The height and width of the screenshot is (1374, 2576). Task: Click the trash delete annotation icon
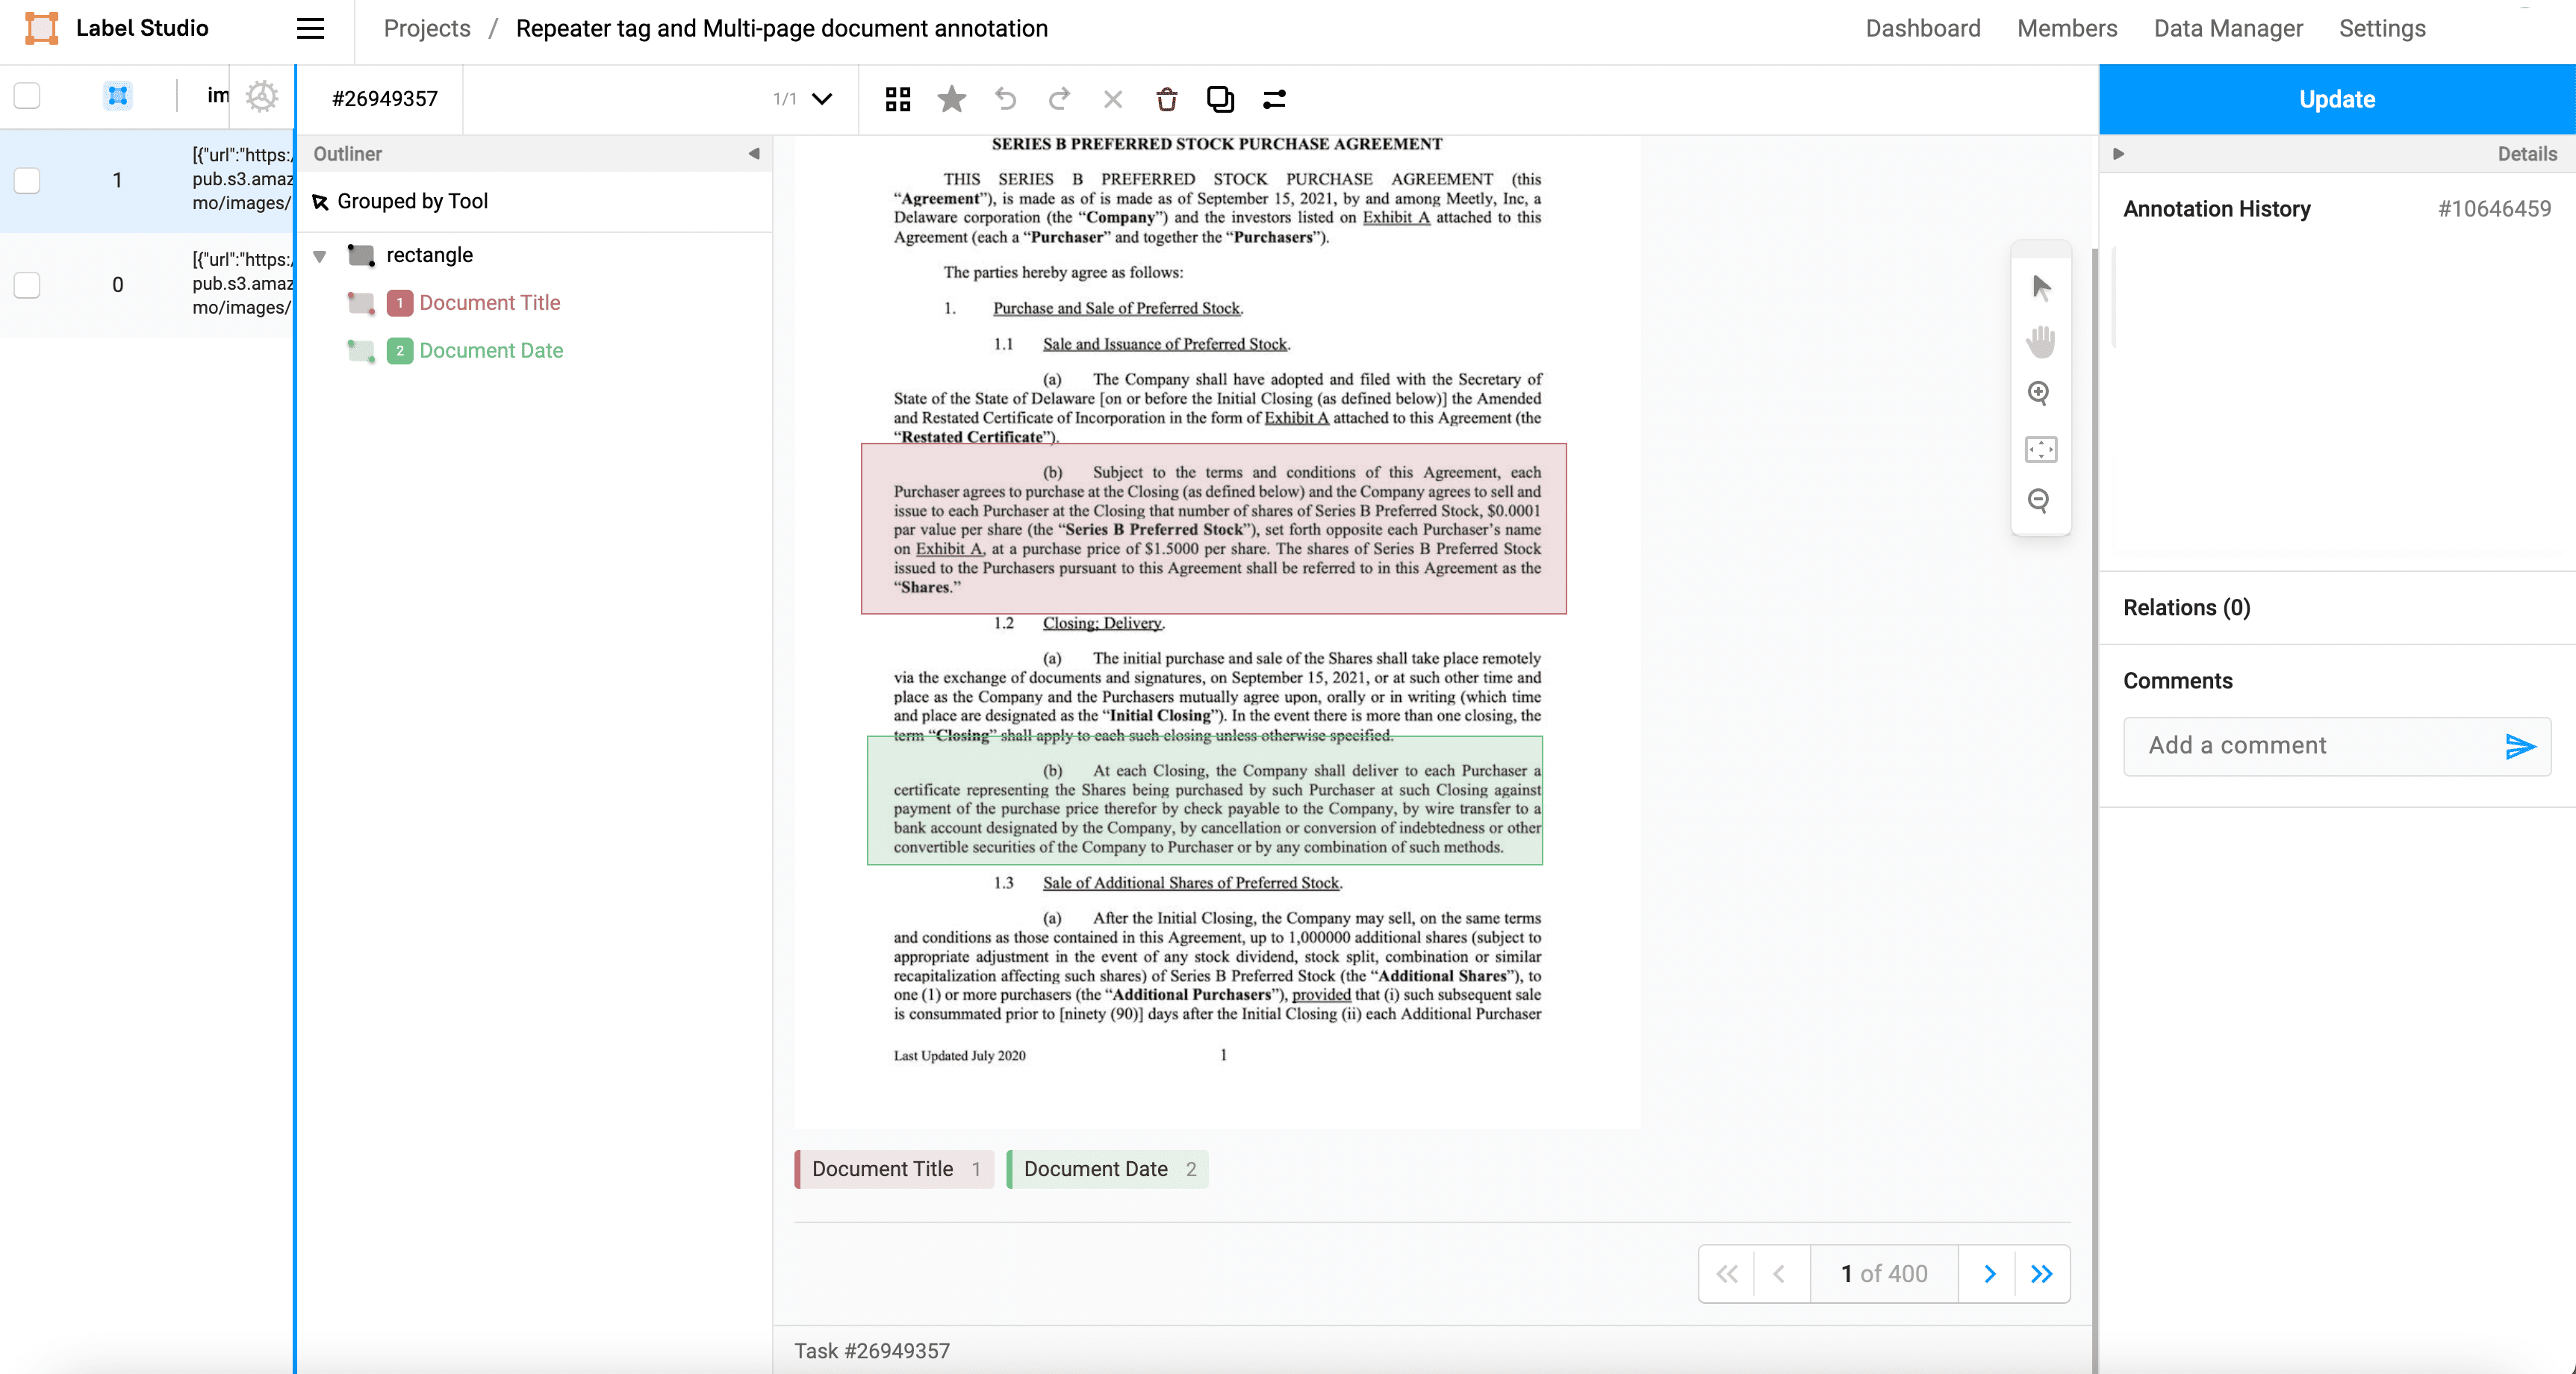1166,99
